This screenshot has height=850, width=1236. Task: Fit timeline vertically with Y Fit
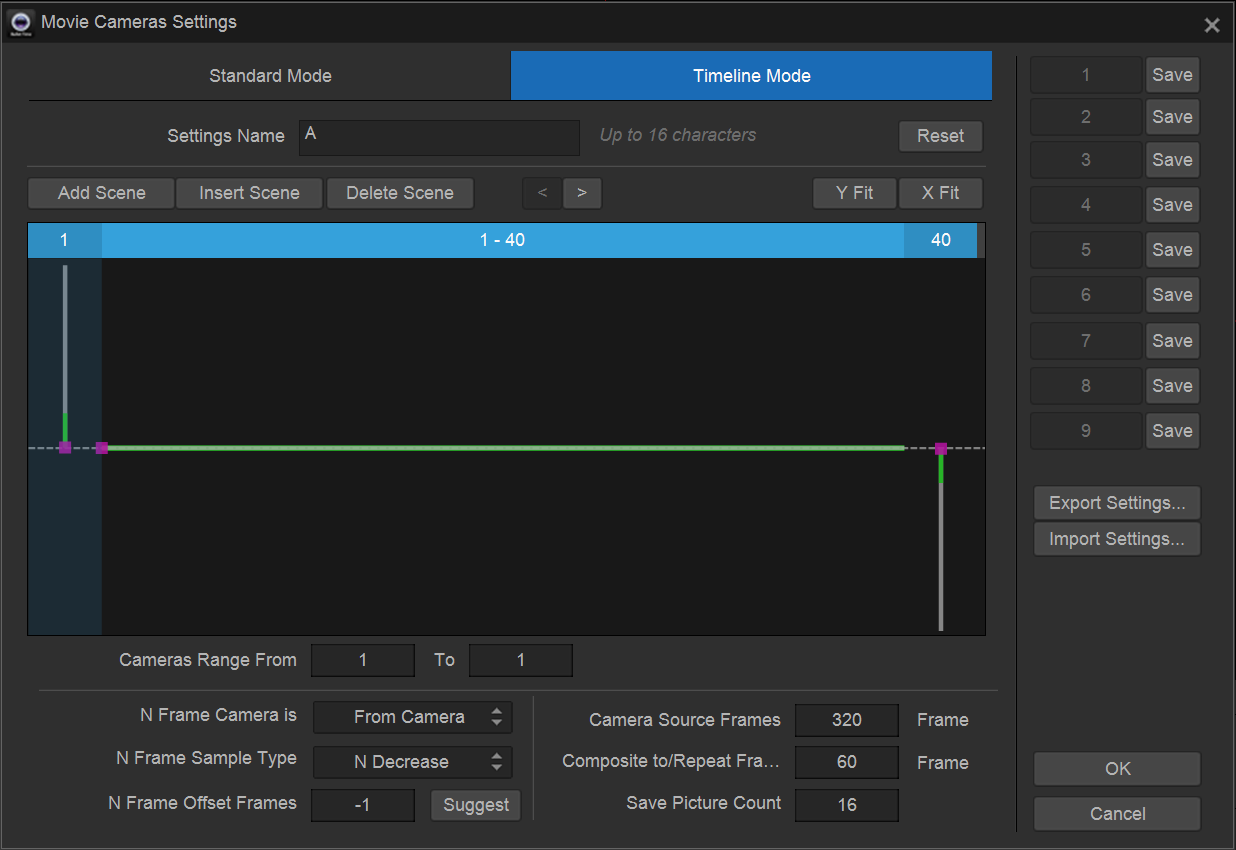tap(854, 193)
